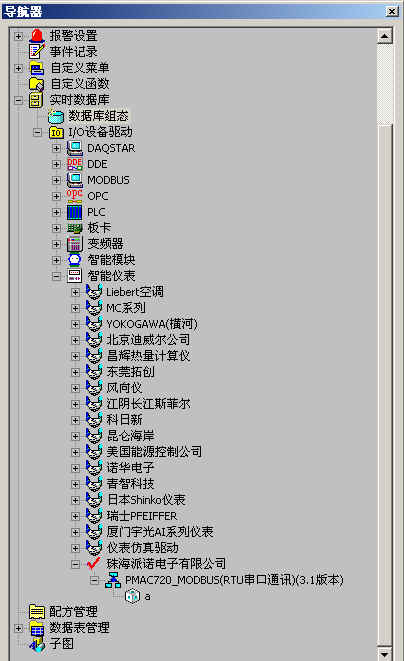This screenshot has width=404, height=661.
Task: Select the database configuration cylinder icon
Action: coord(56,116)
